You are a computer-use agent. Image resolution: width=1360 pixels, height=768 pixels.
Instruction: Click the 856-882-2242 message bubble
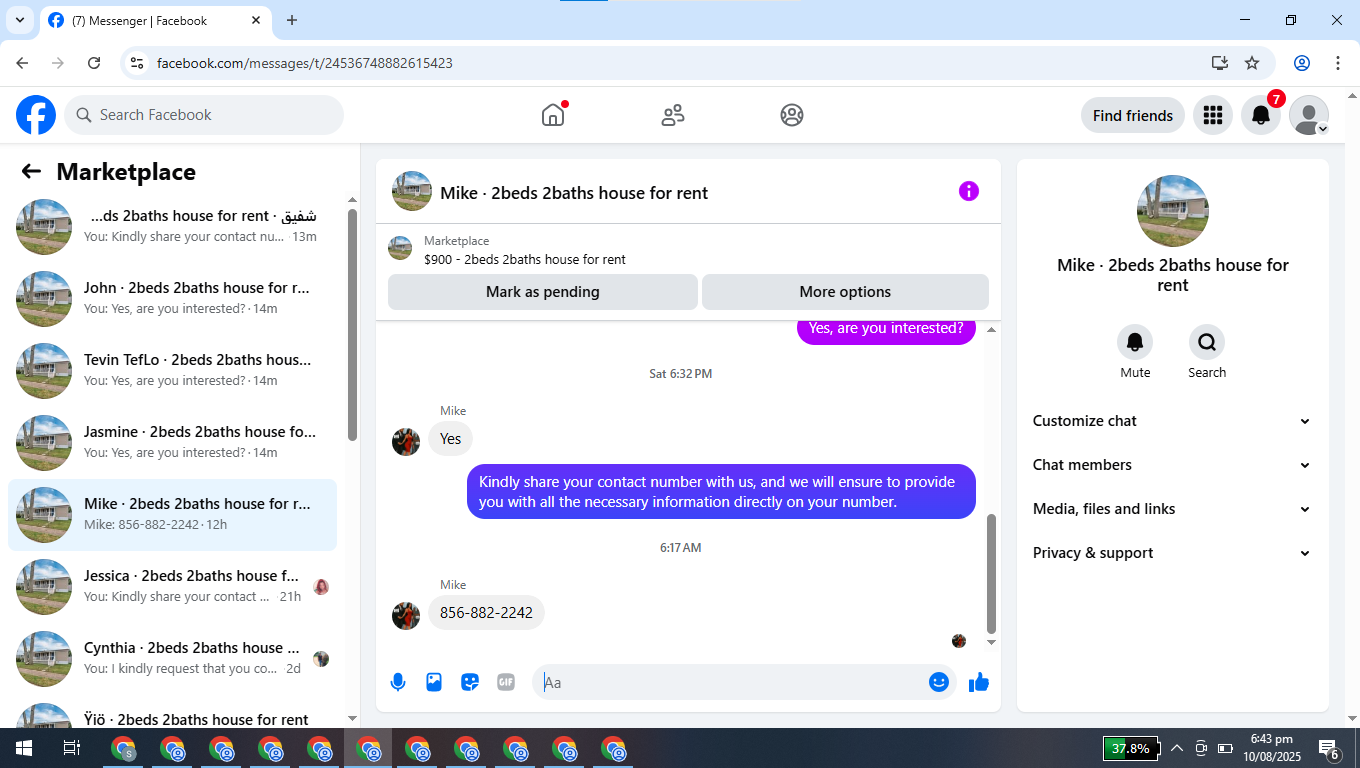pyautogui.click(x=486, y=612)
